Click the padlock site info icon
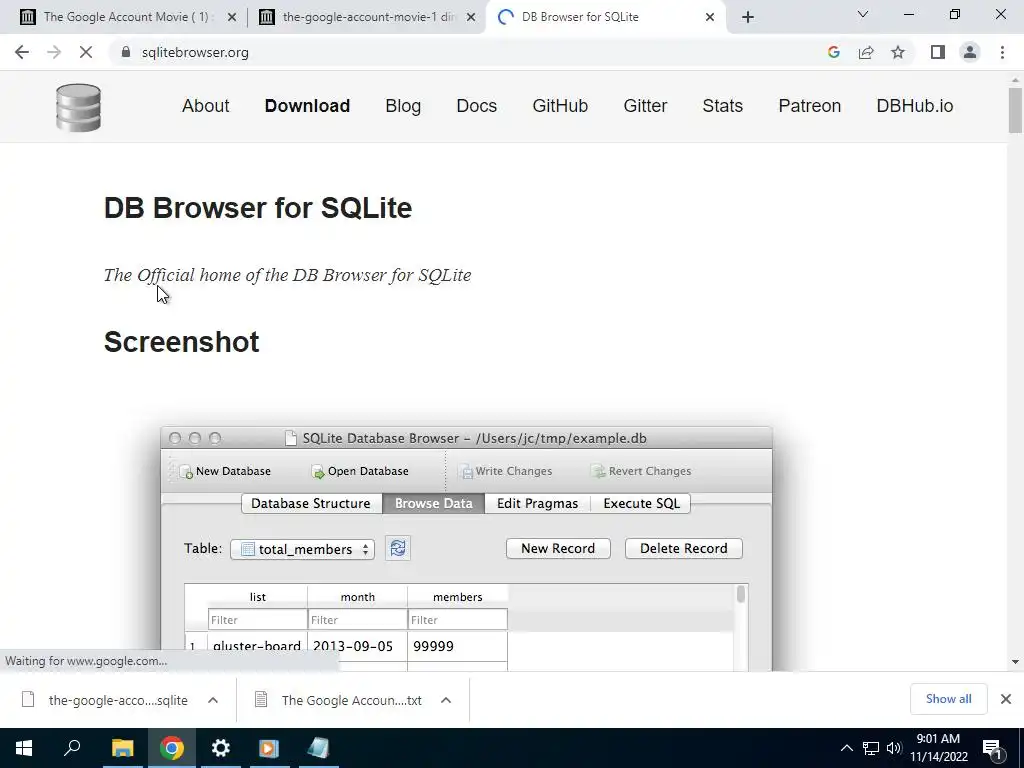 (x=126, y=52)
